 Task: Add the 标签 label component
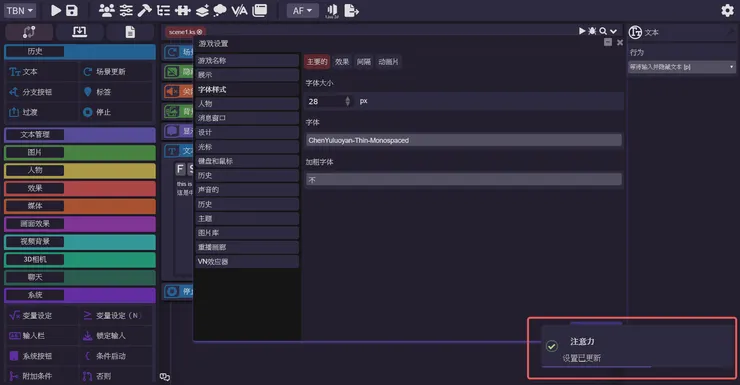(116, 92)
